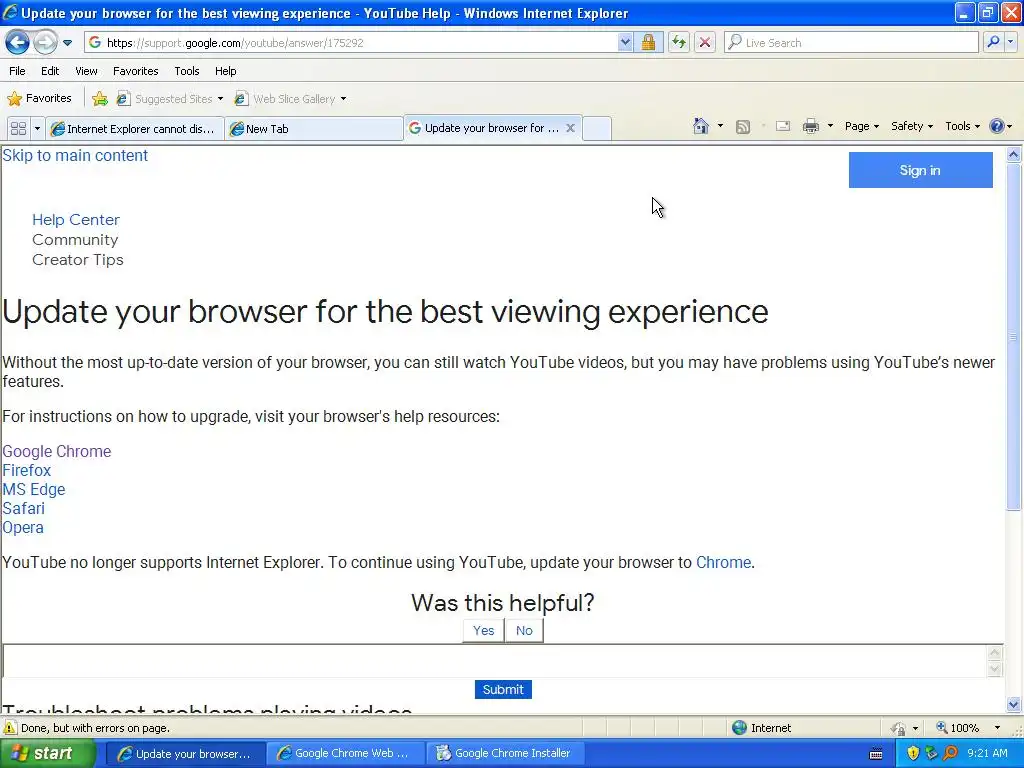Screen dimensions: 1024x768
Task: Open Help Center link
Action: point(76,219)
